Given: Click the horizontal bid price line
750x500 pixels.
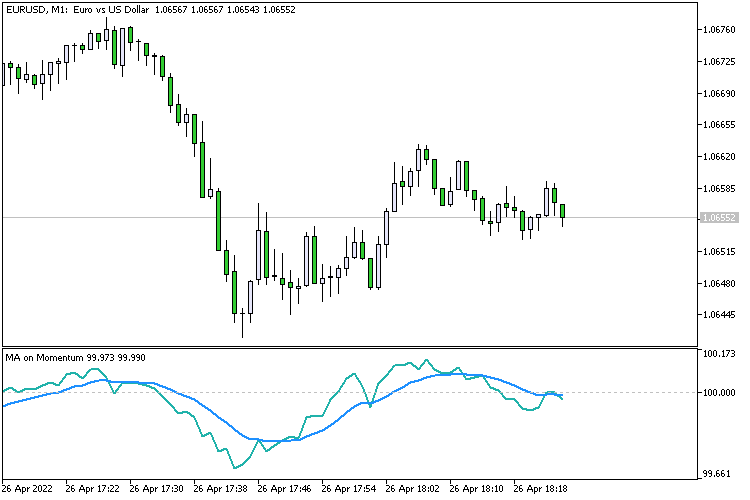Looking at the screenshot, I should (x=349, y=218).
